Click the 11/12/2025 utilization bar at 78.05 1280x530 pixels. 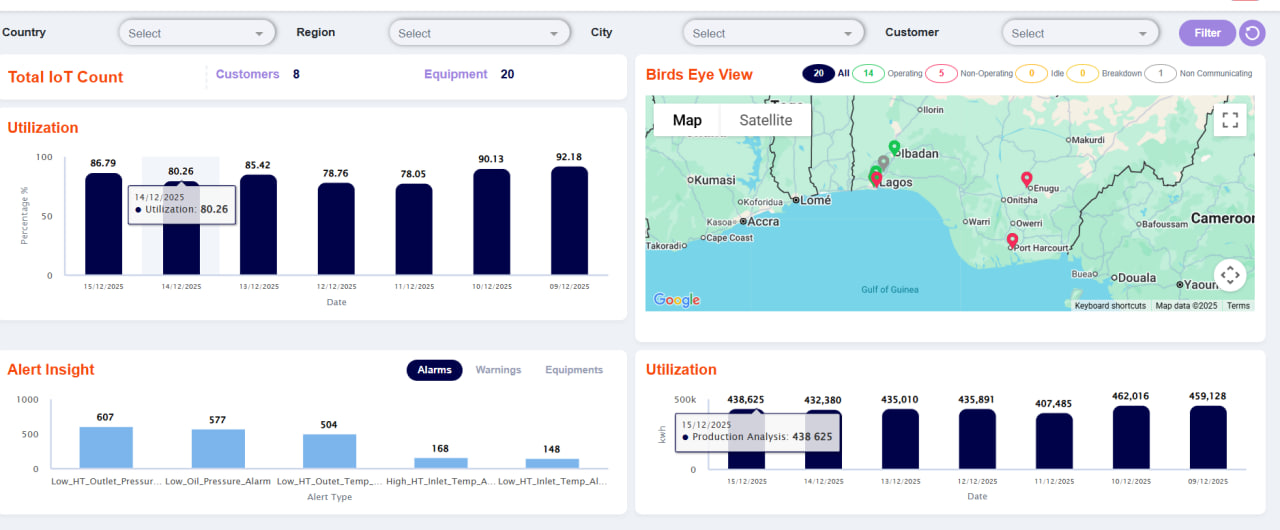click(x=414, y=229)
